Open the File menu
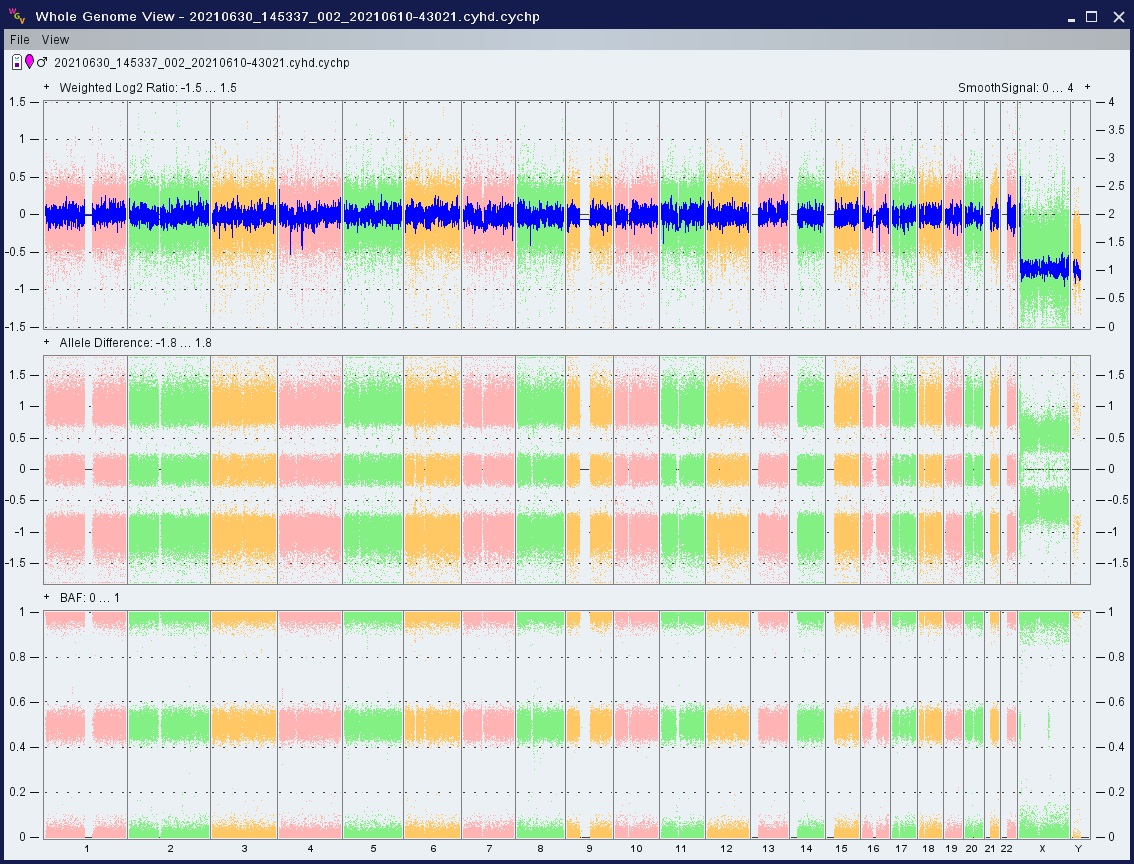The image size is (1134, 864). 20,40
